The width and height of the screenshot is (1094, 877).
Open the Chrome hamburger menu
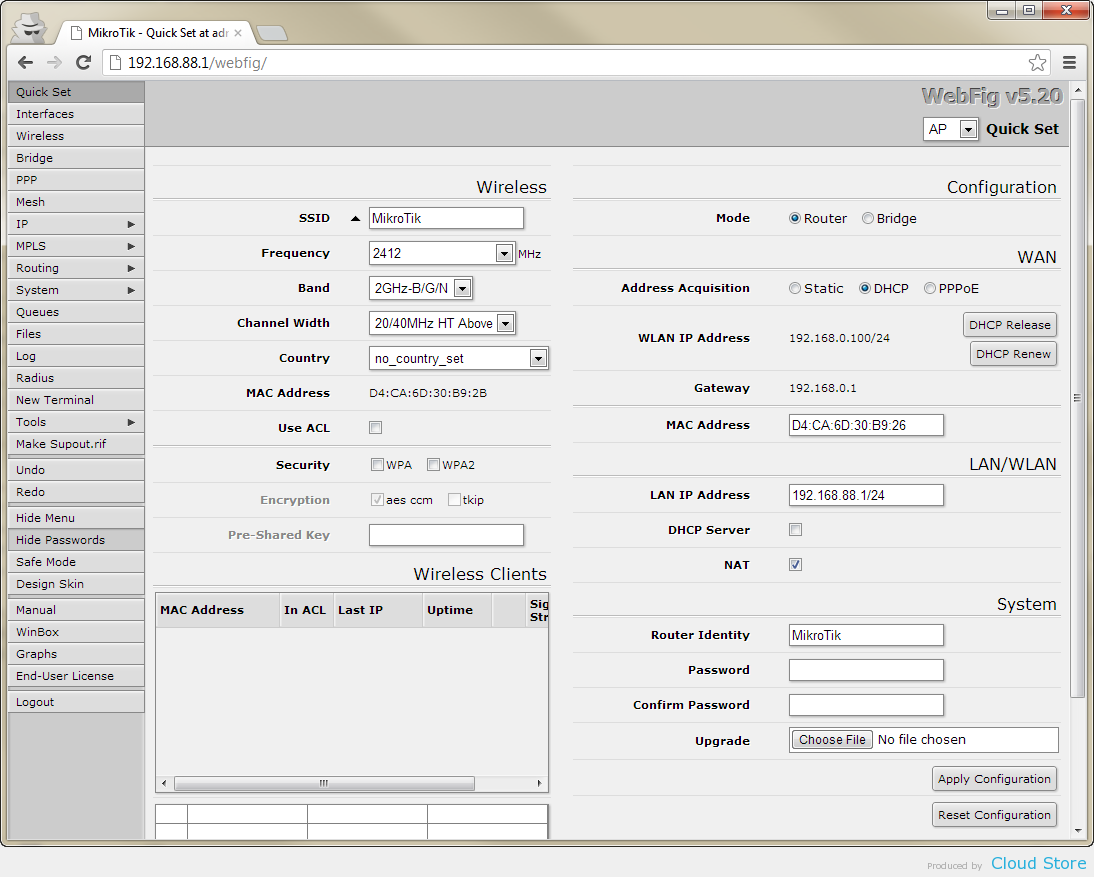1069,63
